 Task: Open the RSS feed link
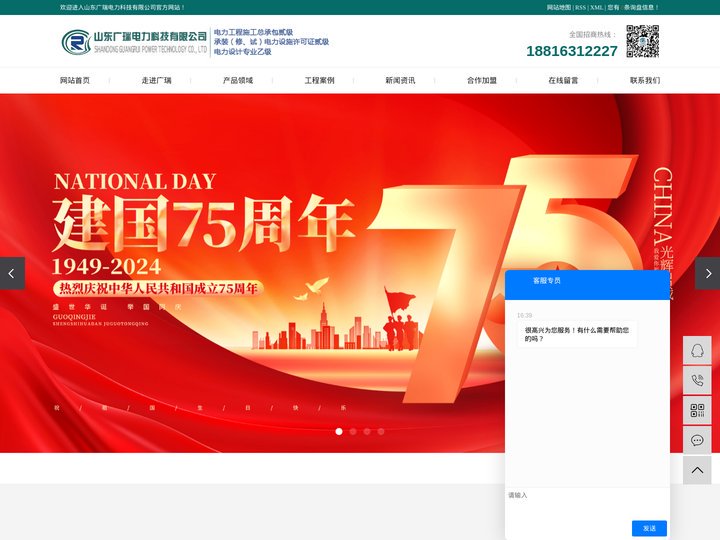(x=580, y=7)
